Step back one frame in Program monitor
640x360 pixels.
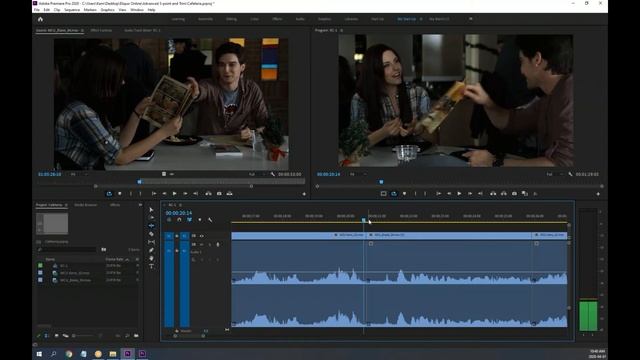click(x=449, y=193)
